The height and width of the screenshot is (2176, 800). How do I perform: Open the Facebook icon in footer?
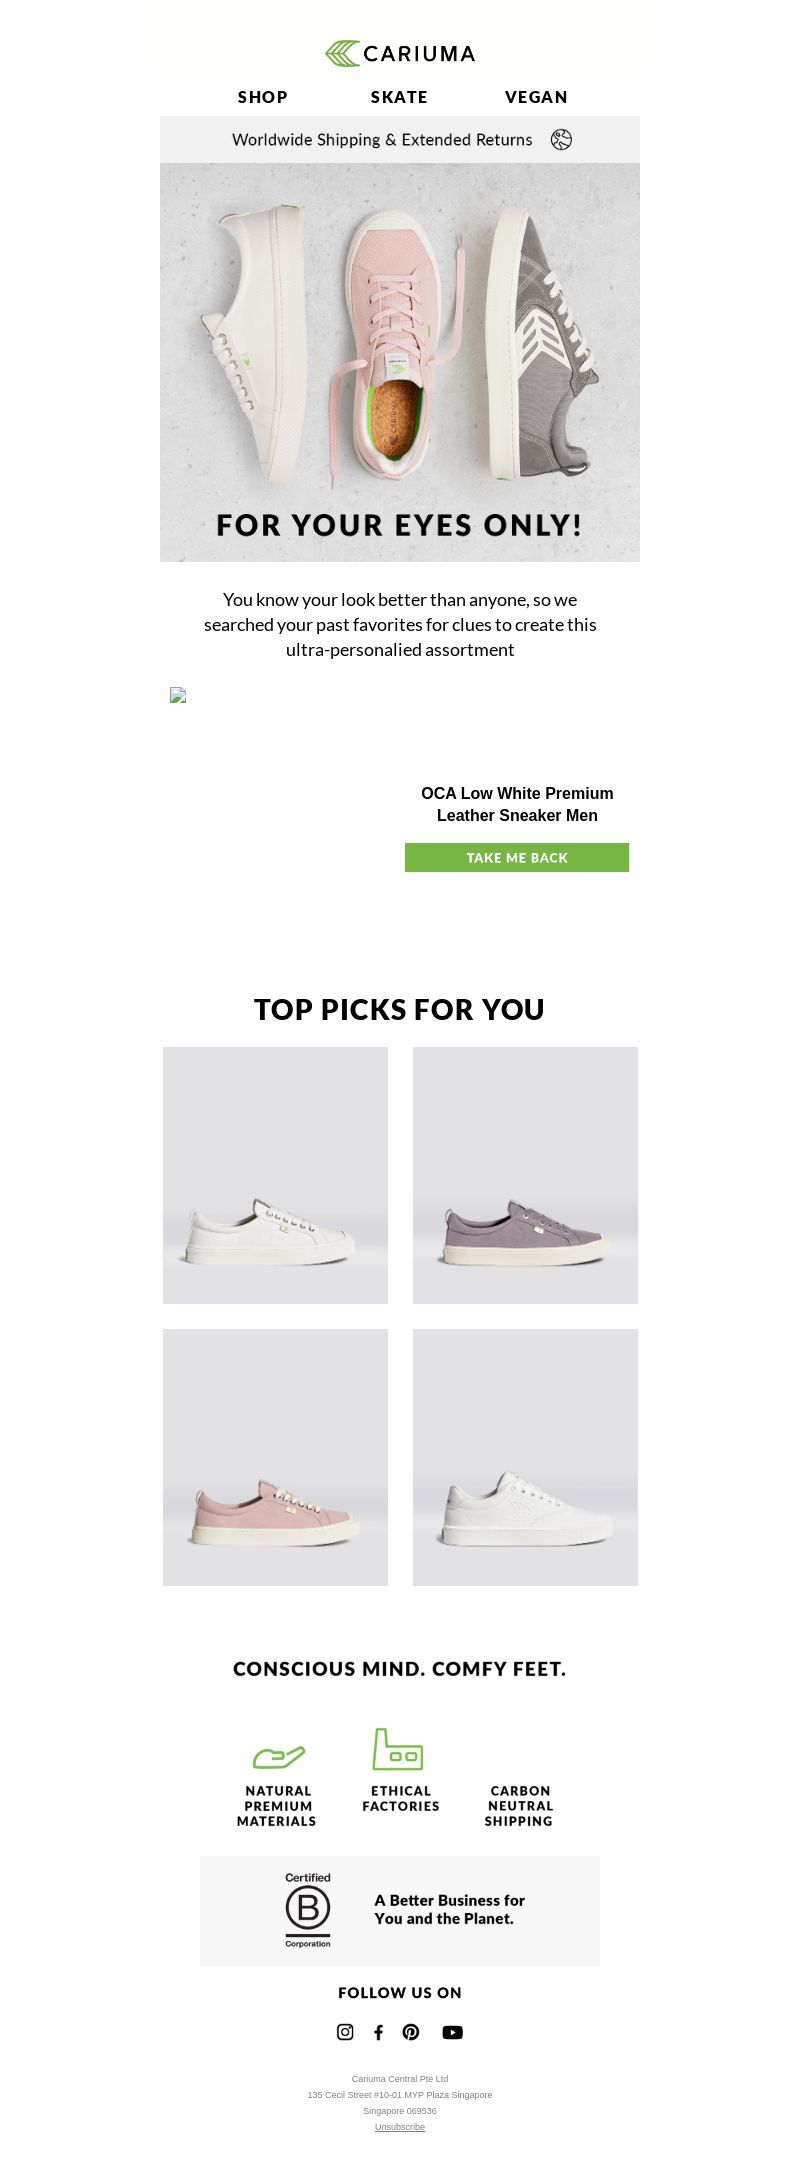(378, 2031)
